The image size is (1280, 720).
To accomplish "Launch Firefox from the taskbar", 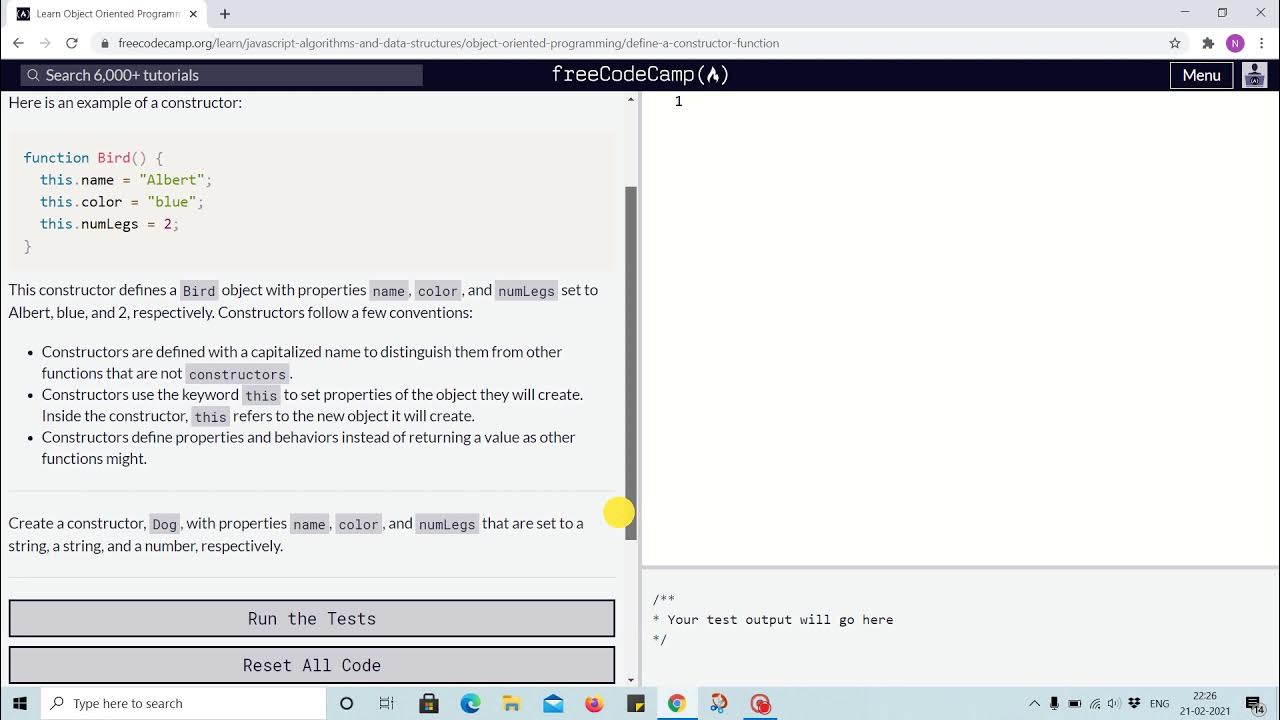I will pos(594,703).
